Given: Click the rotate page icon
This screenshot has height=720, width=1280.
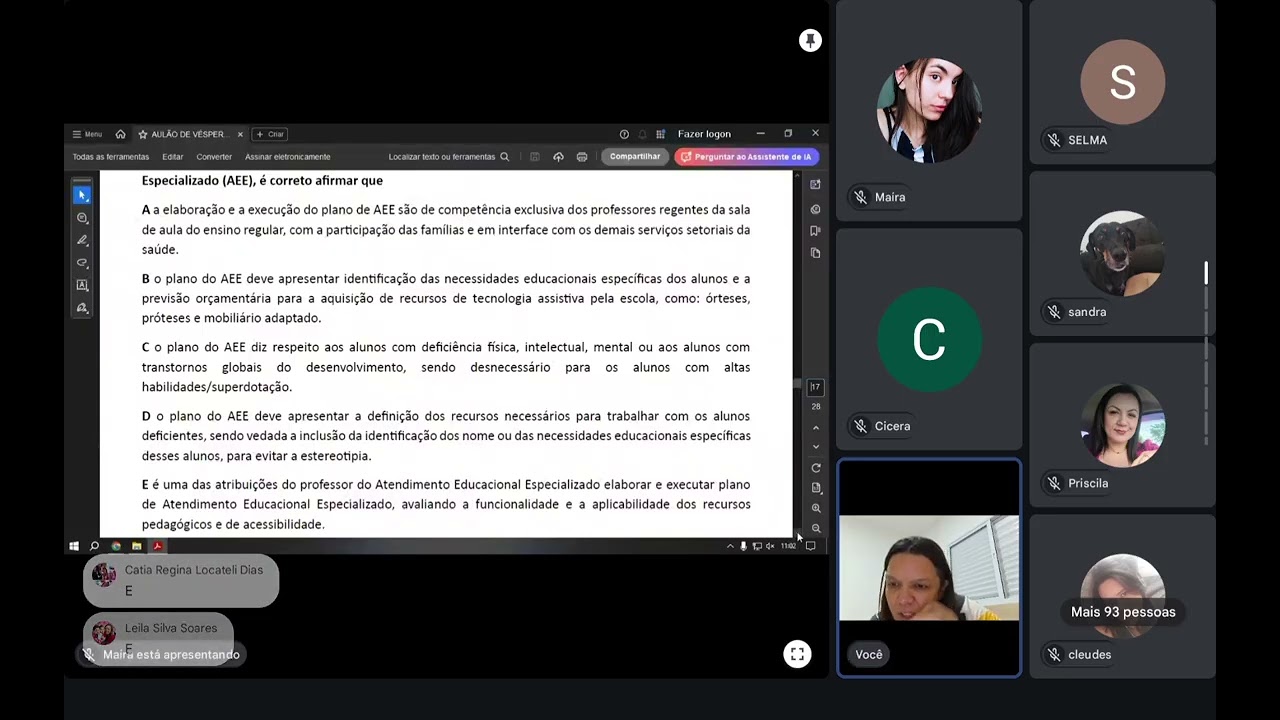Looking at the screenshot, I should click(816, 468).
